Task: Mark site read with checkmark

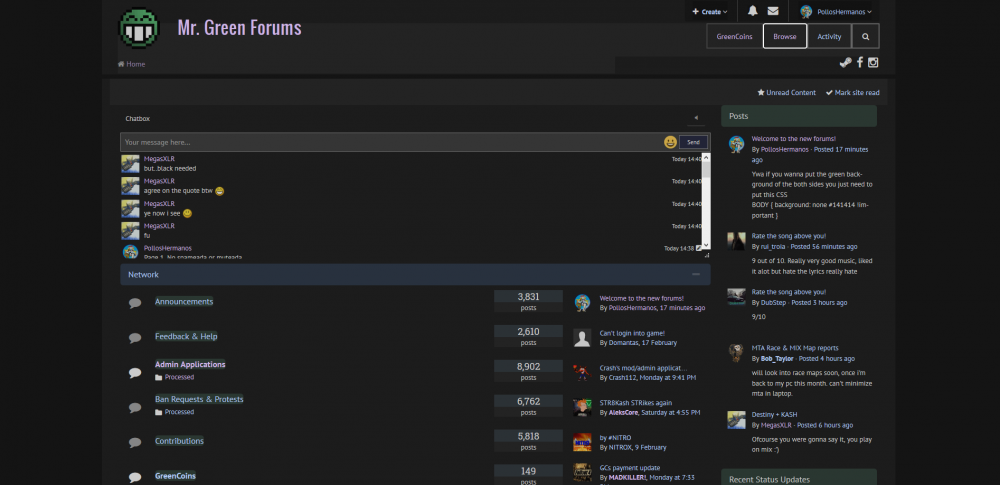Action: pos(852,92)
